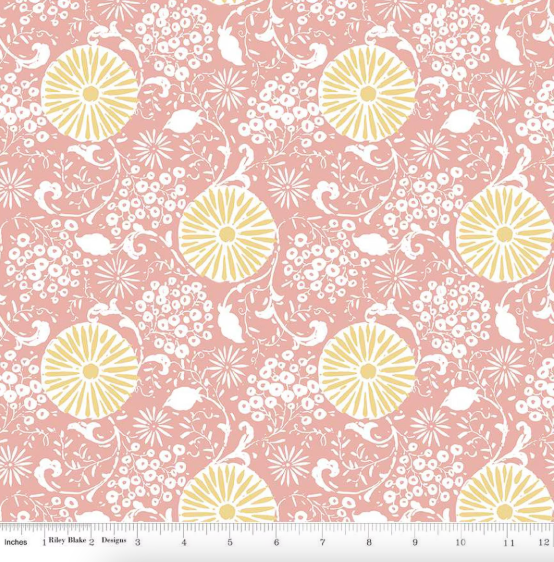This screenshot has height=562, width=554.
Task: Click the top-left yellow sunburst flower
Action: click(x=90, y=94)
